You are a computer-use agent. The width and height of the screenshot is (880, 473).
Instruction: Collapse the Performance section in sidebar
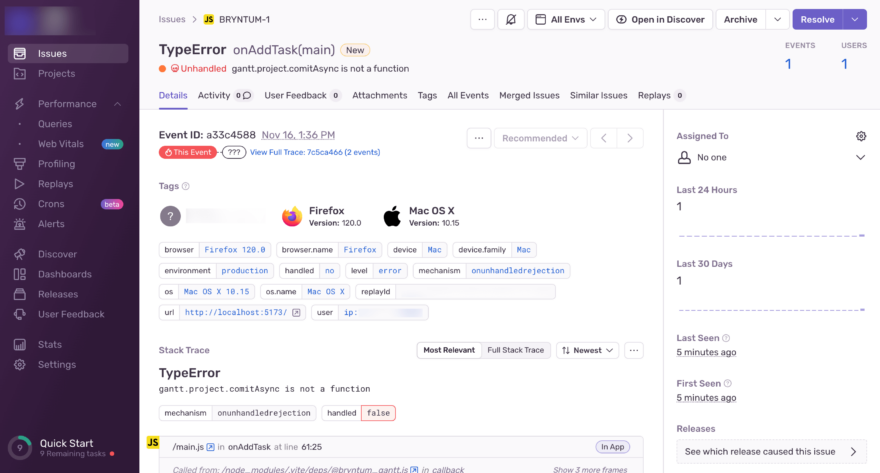pos(117,104)
